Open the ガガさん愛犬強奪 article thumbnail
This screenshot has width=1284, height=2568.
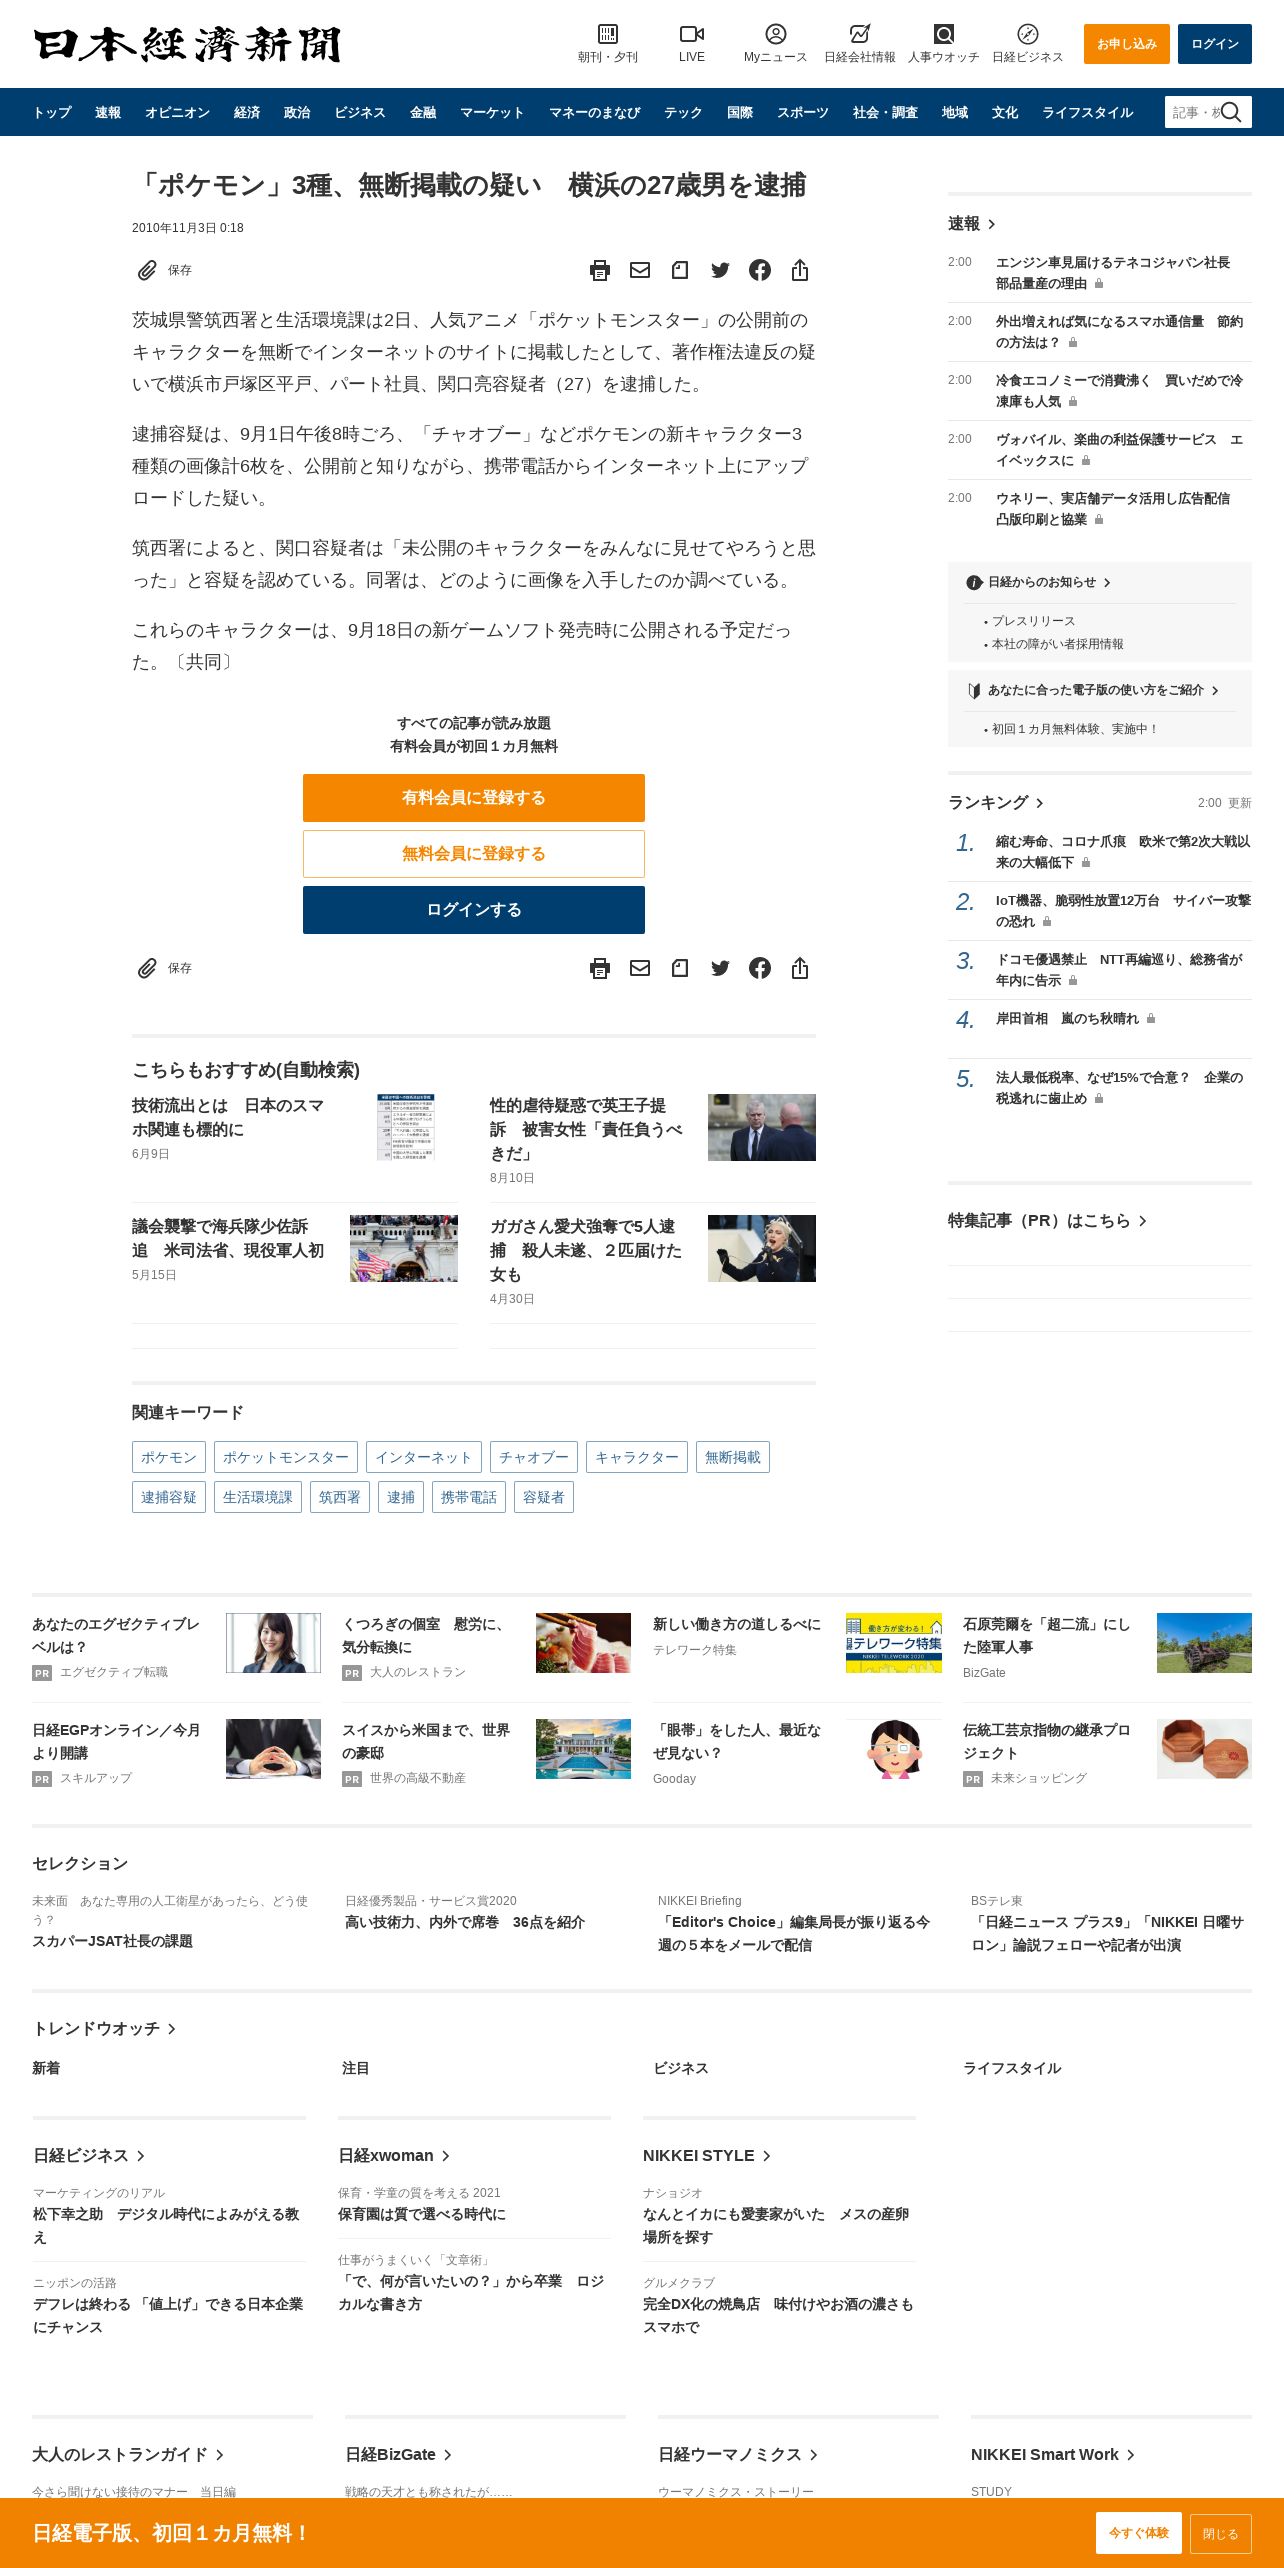[x=762, y=1248]
